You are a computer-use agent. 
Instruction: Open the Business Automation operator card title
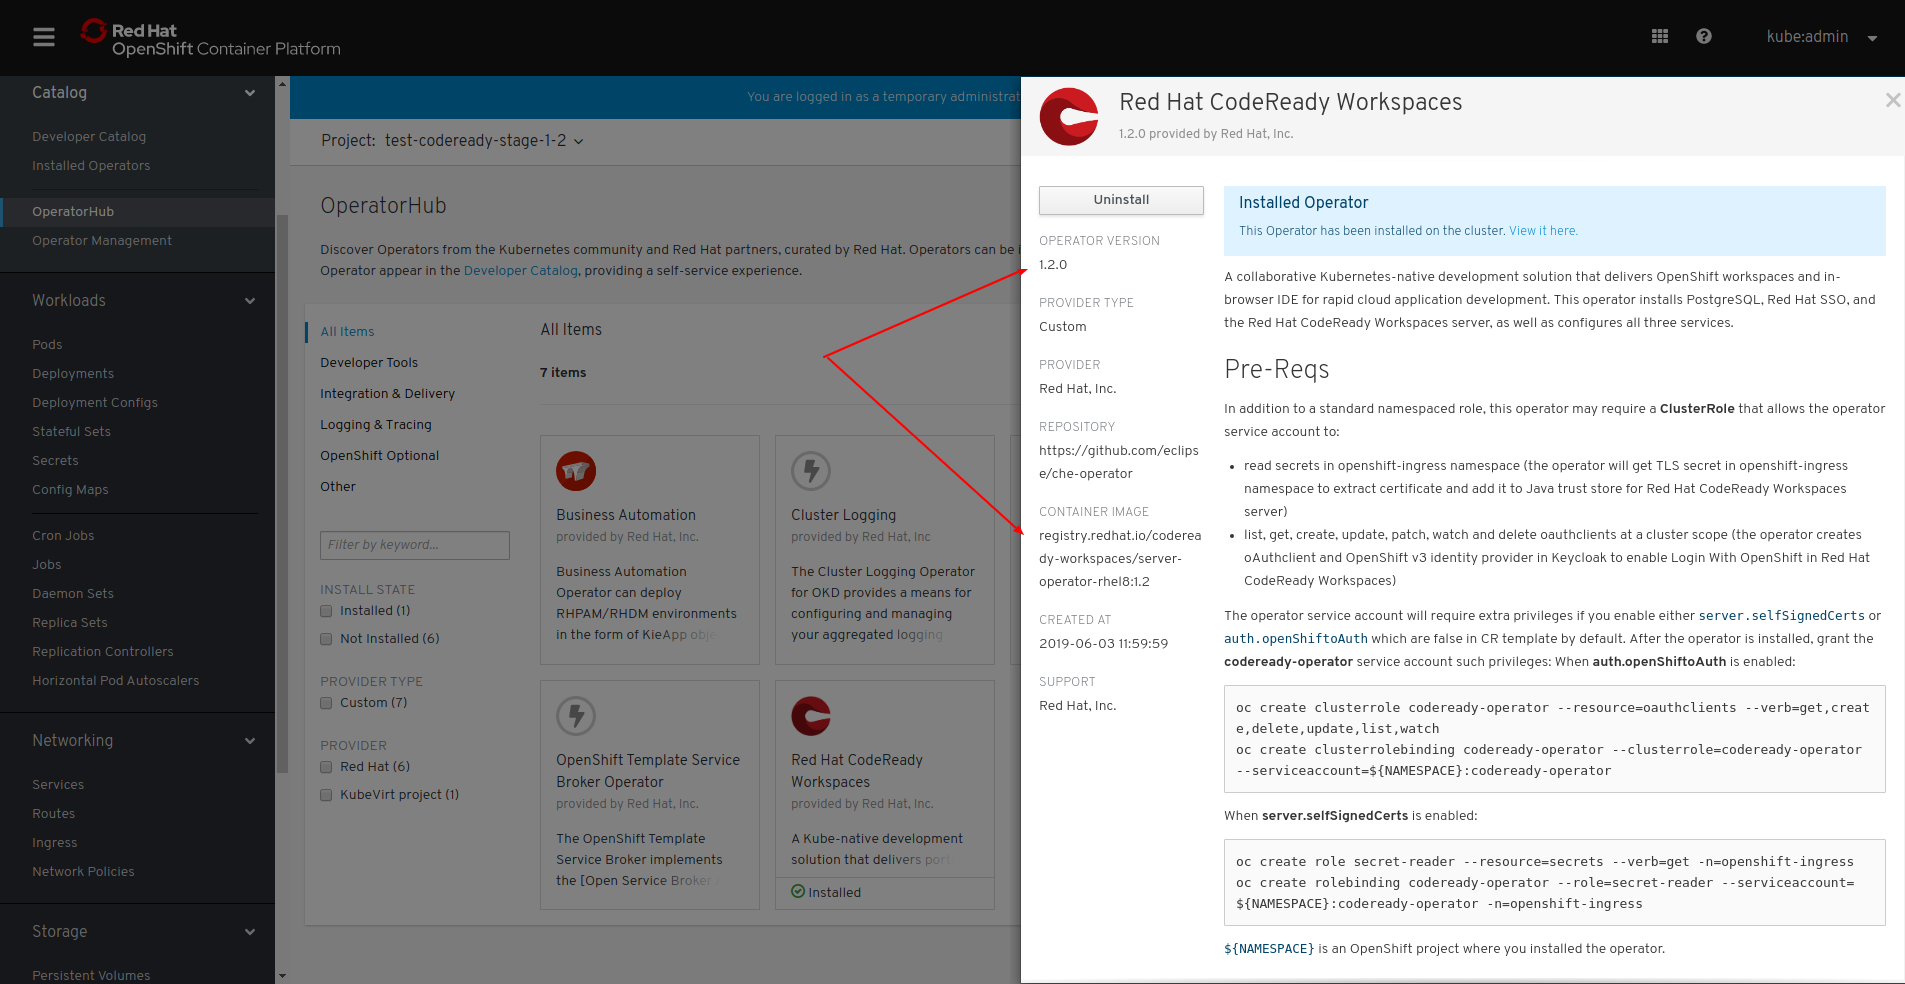point(626,515)
